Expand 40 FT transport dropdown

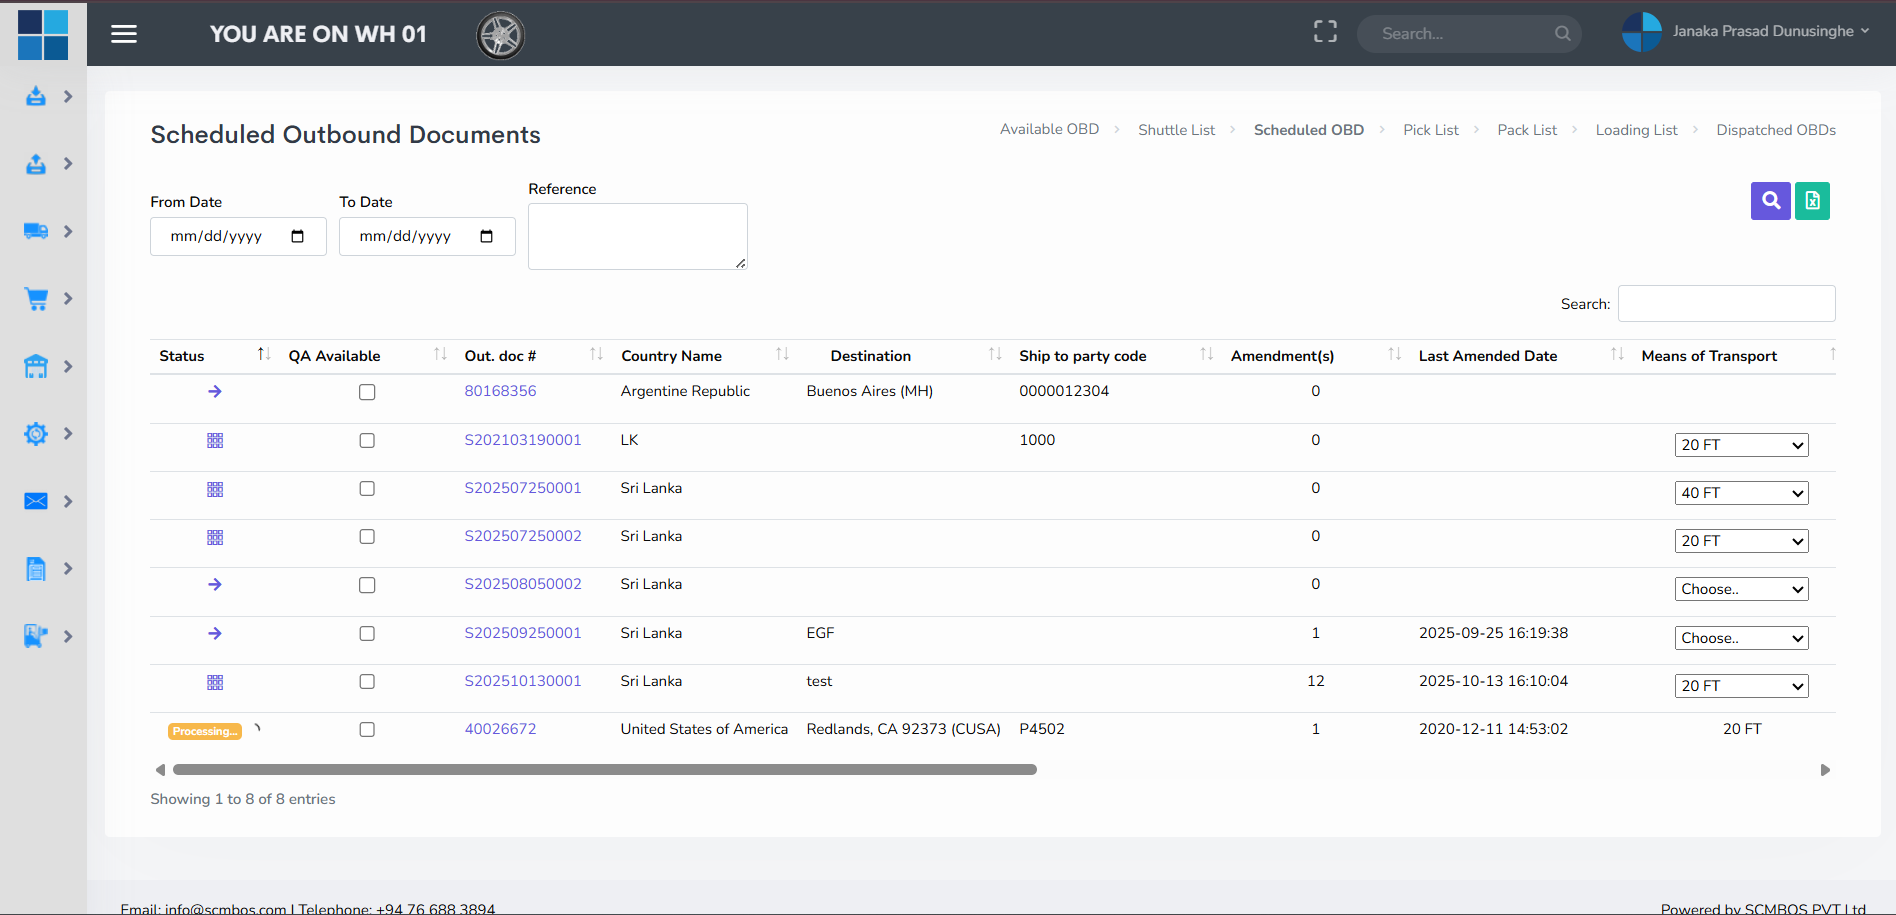[1741, 493]
